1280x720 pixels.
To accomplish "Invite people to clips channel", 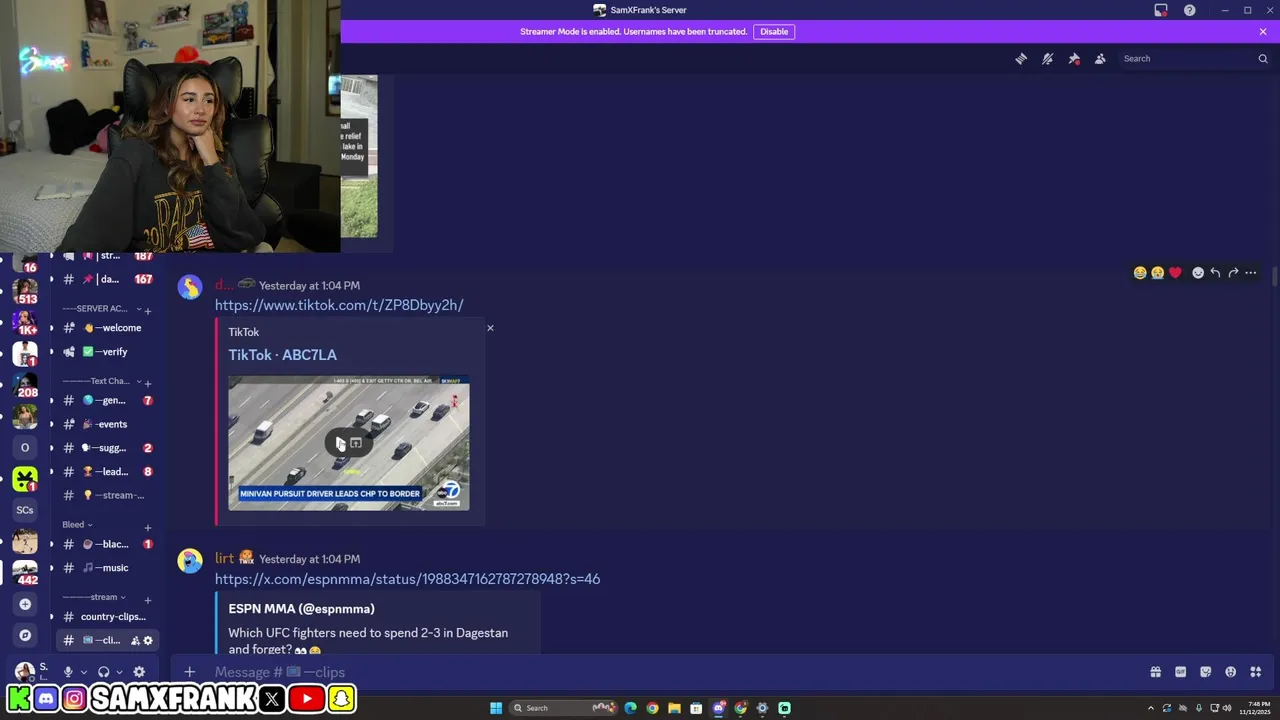I will [x=136, y=641].
